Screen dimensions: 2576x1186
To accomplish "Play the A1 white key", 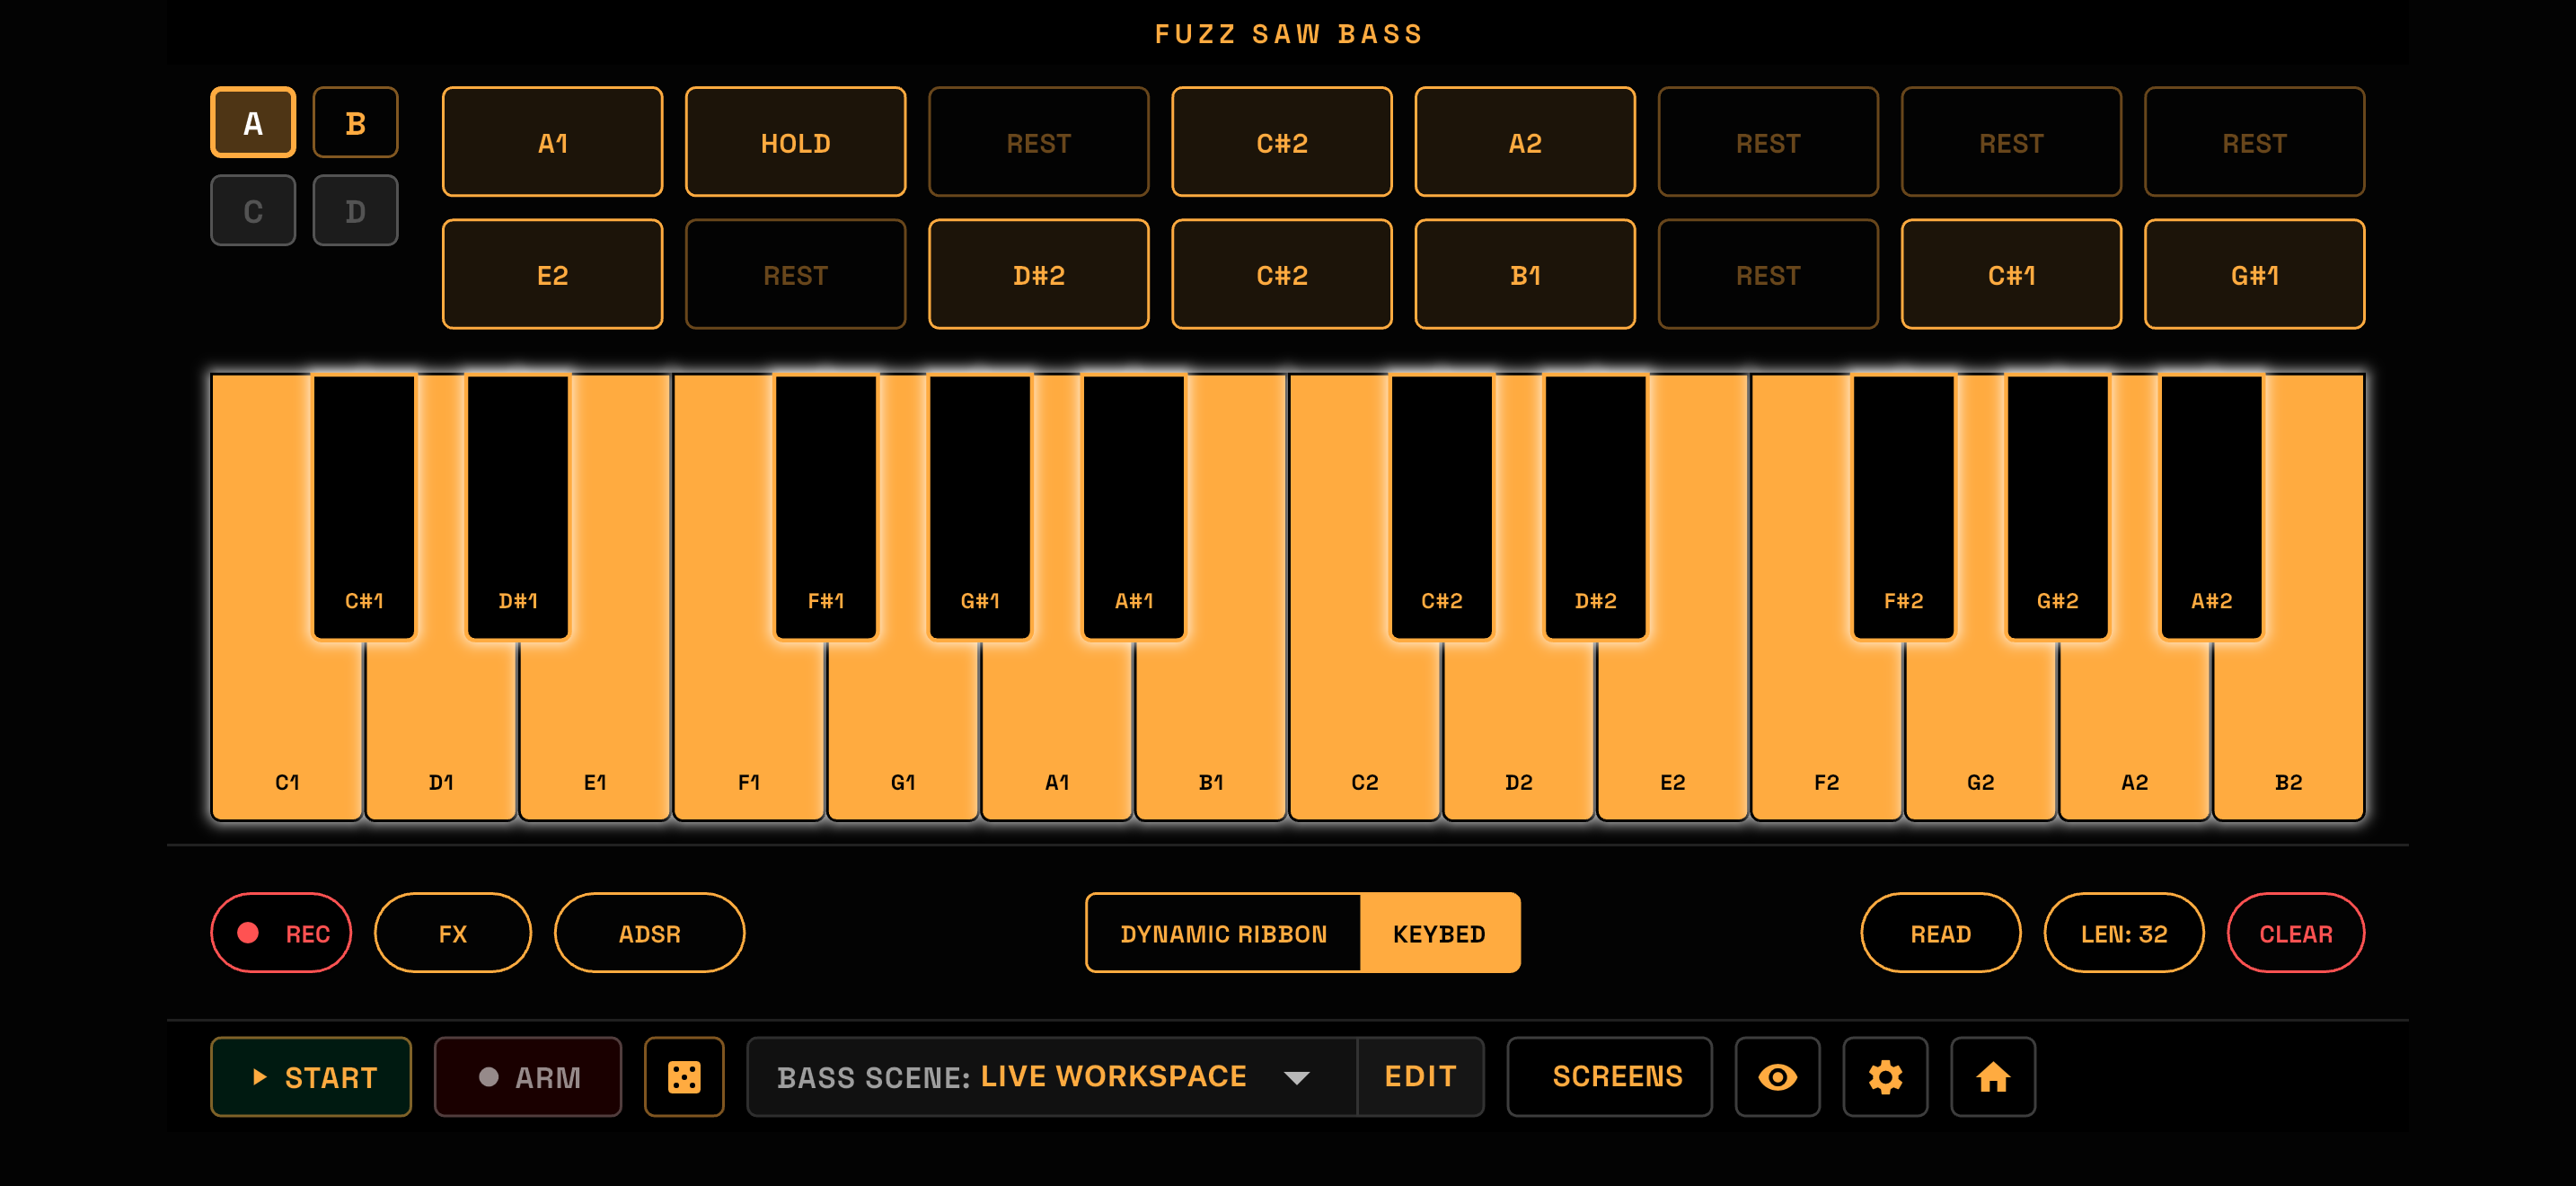I will (1057, 730).
